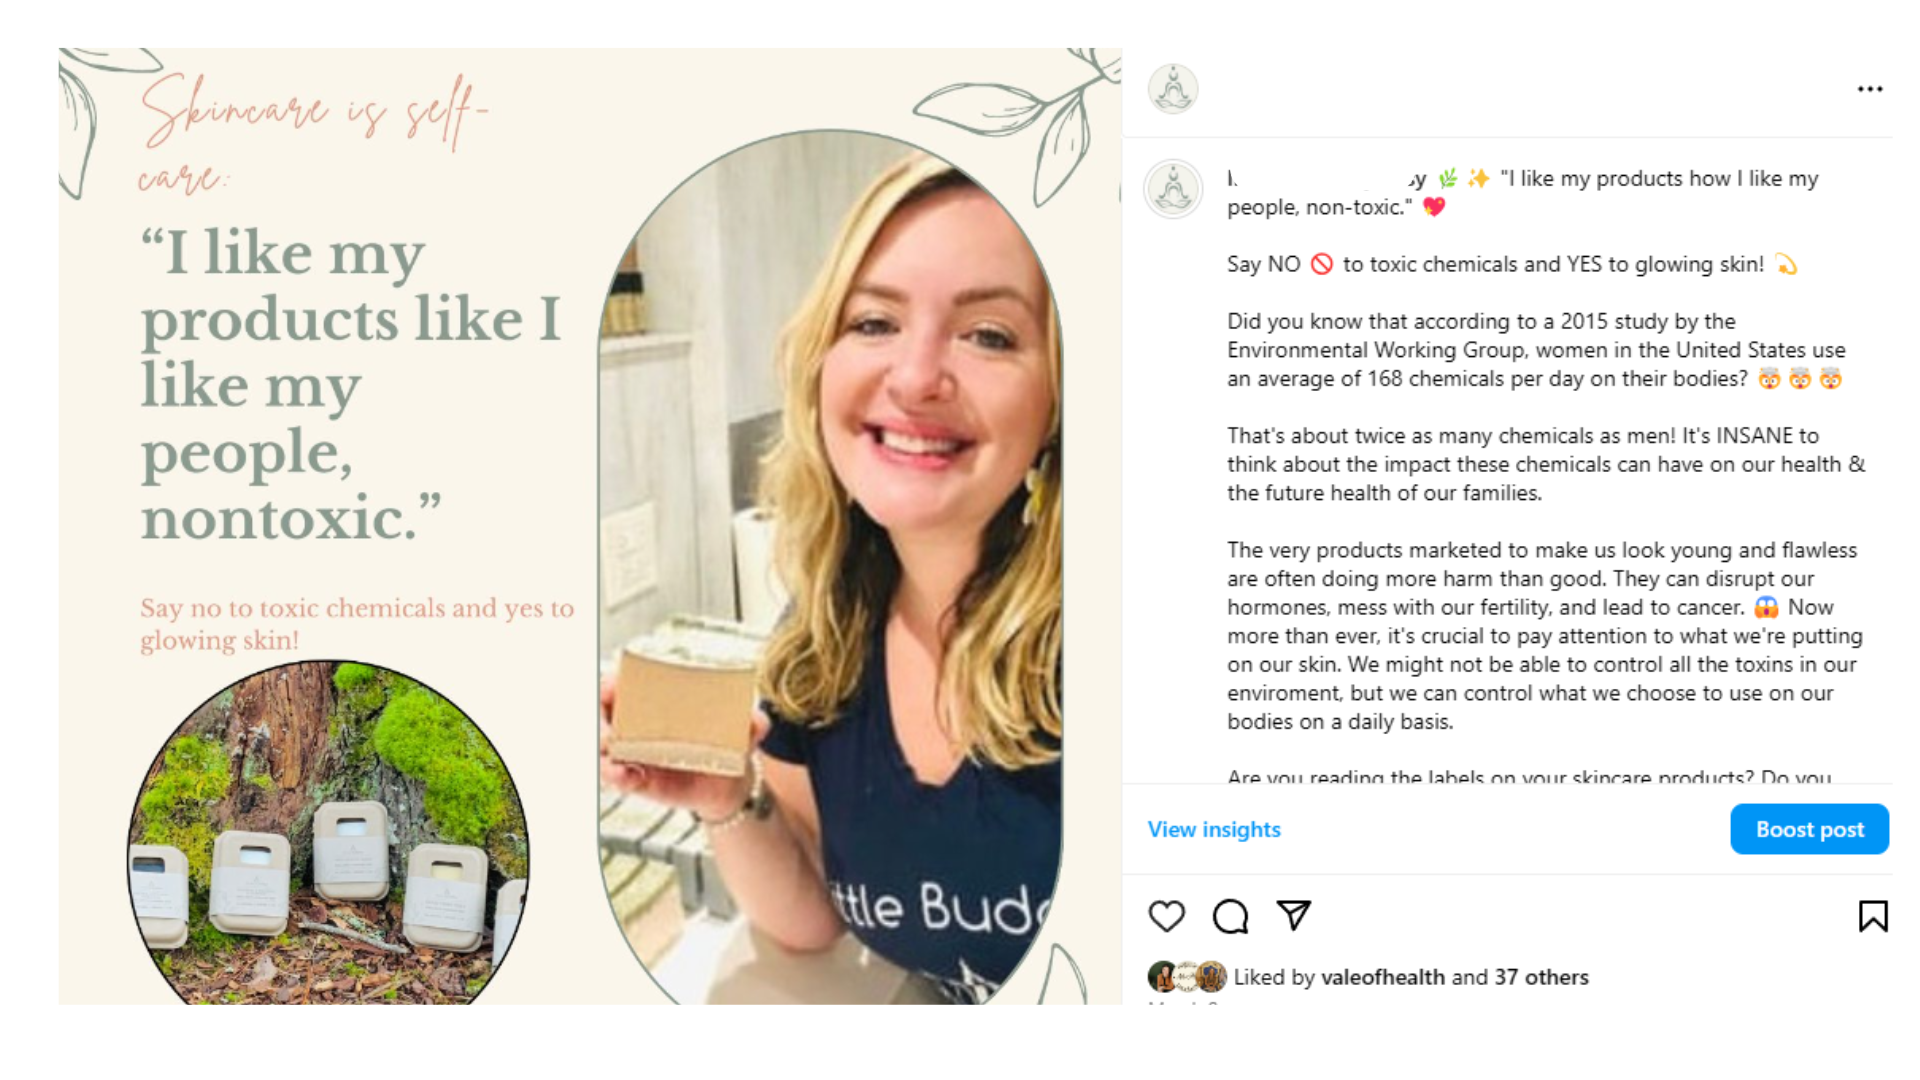Click the profile avatar beside the caption
Screen dimensions: 1920x1080
tap(1173, 188)
